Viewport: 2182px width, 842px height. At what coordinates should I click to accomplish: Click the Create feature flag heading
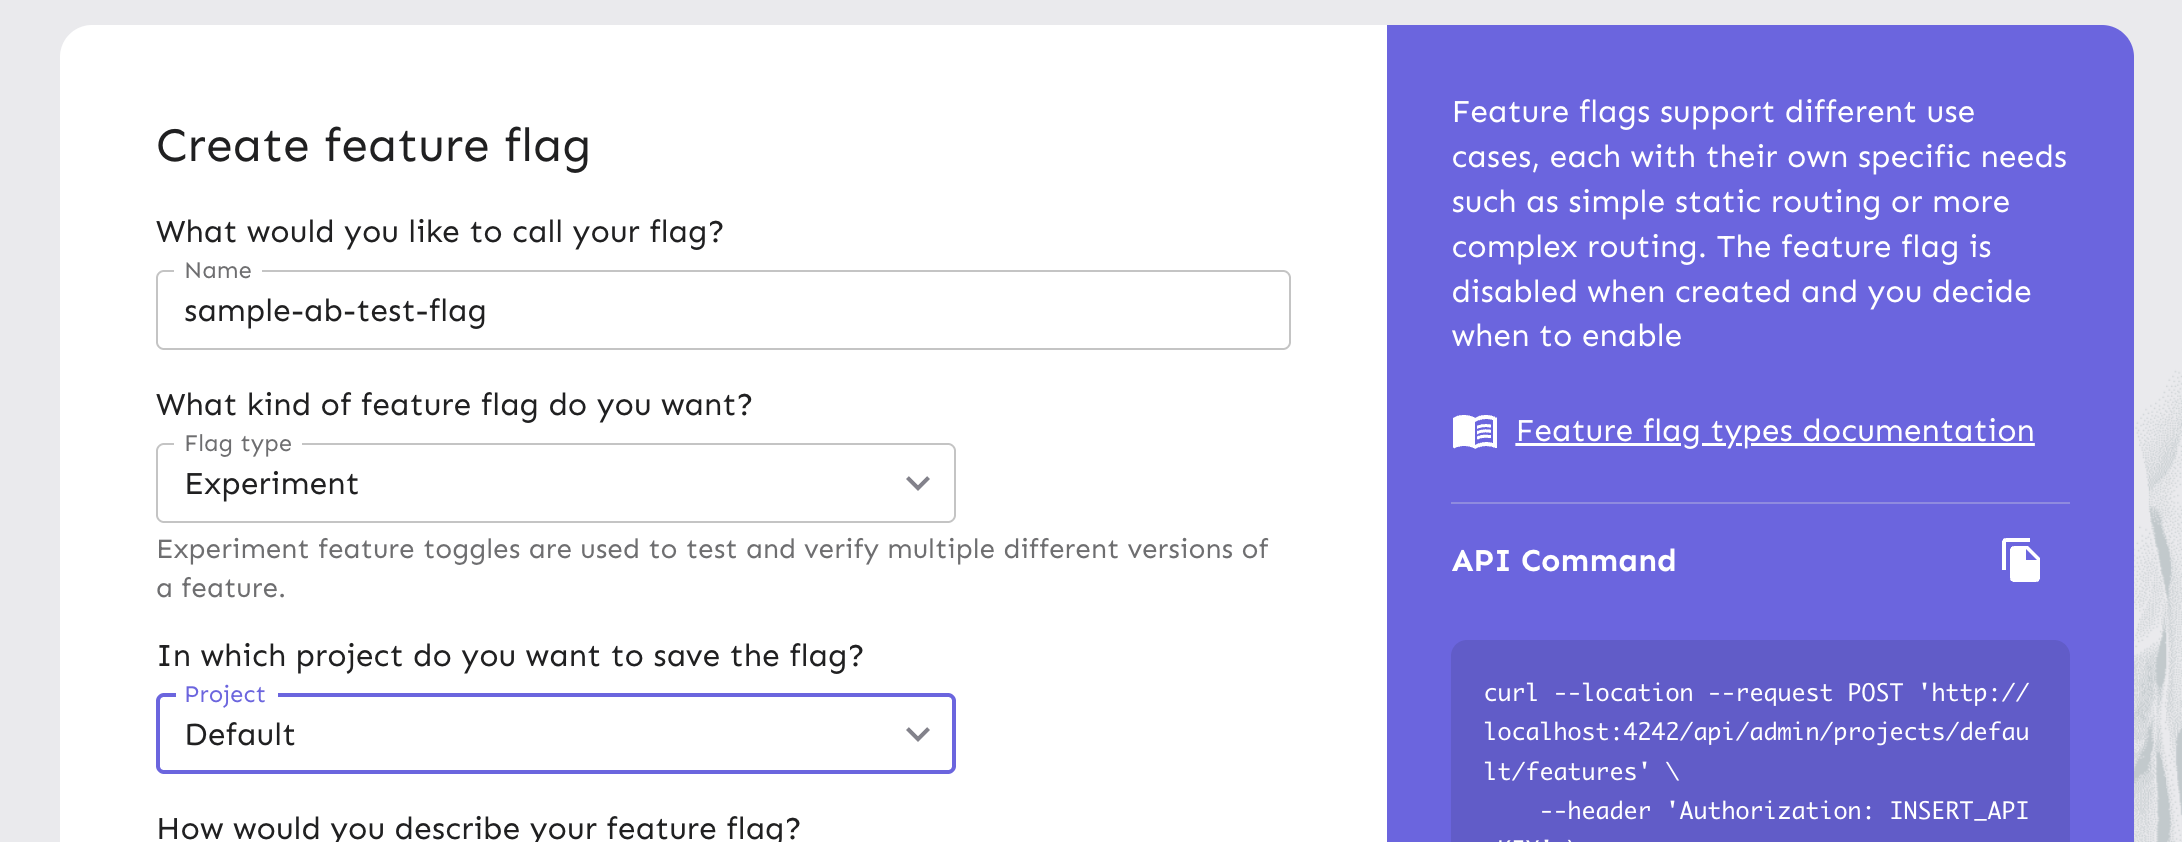(373, 146)
